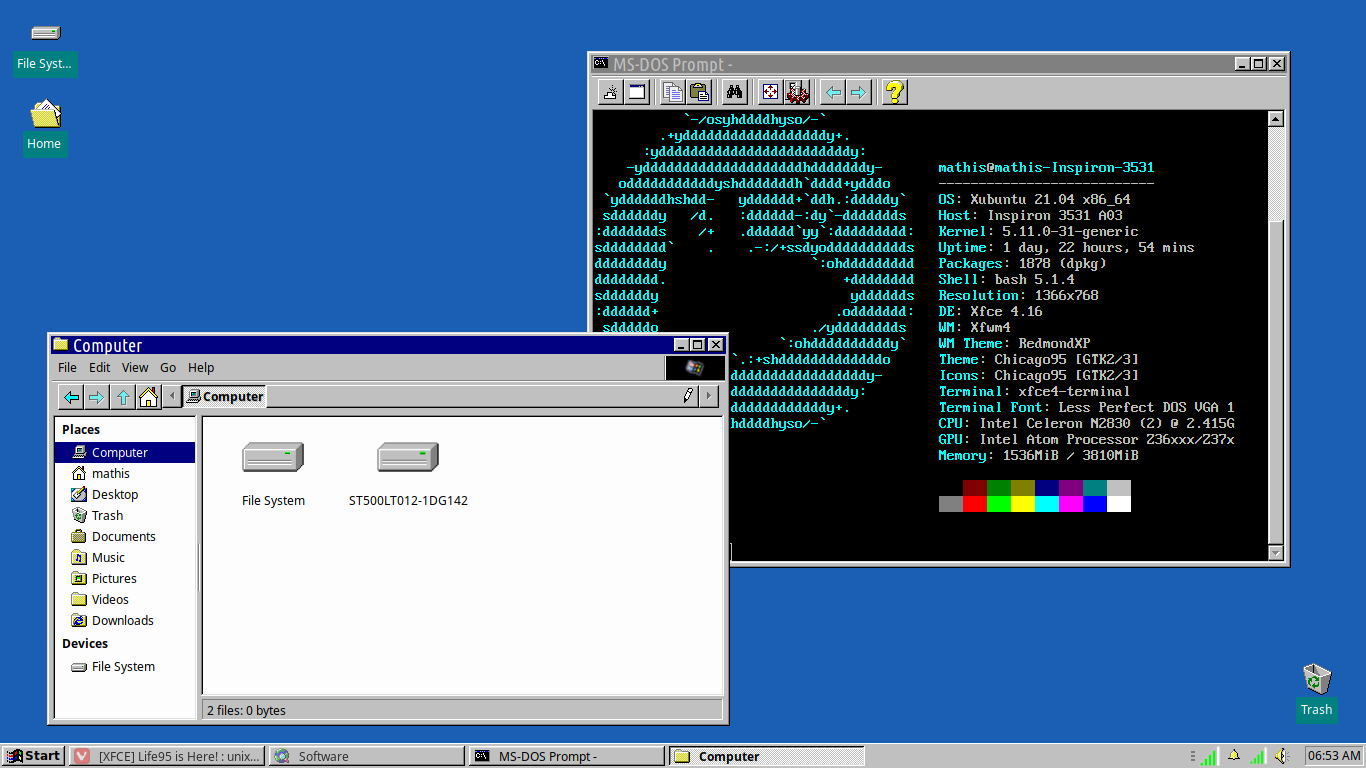Open the Home folder icon in file manager toolbar
Image resolution: width=1366 pixels, height=768 pixels.
point(148,397)
